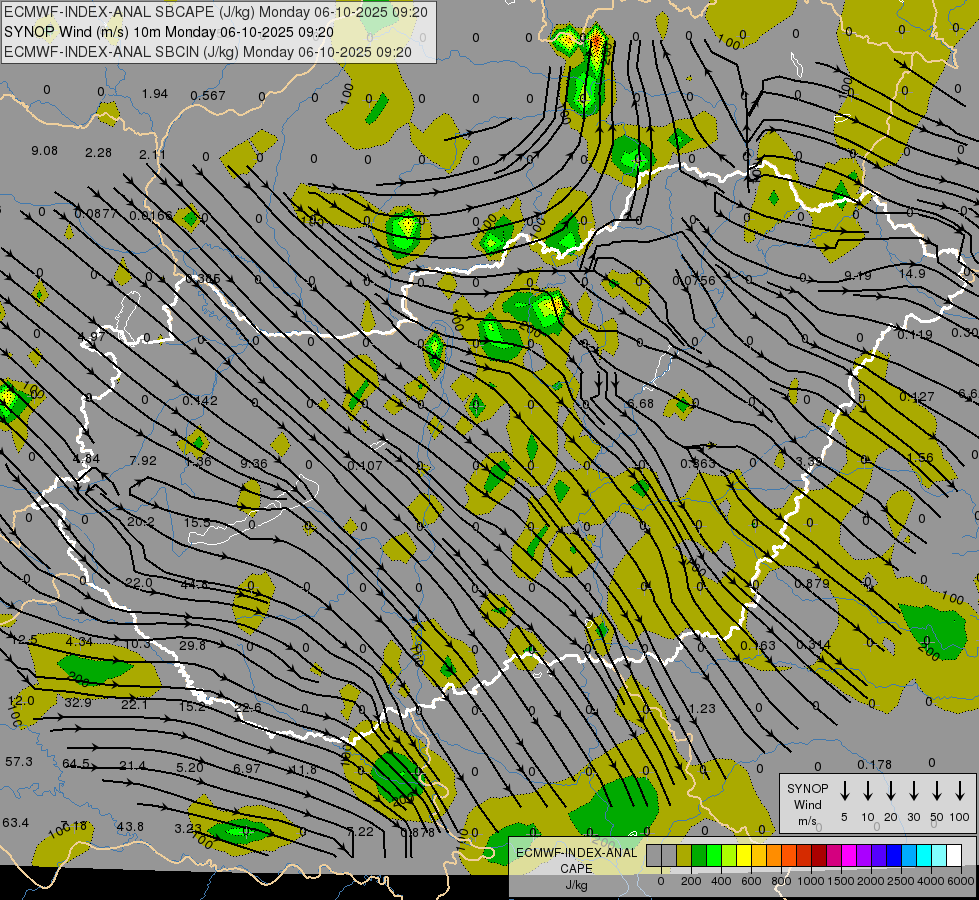Click the 2.28 value on the map
Screen dimensions: 979x900
[99, 152]
